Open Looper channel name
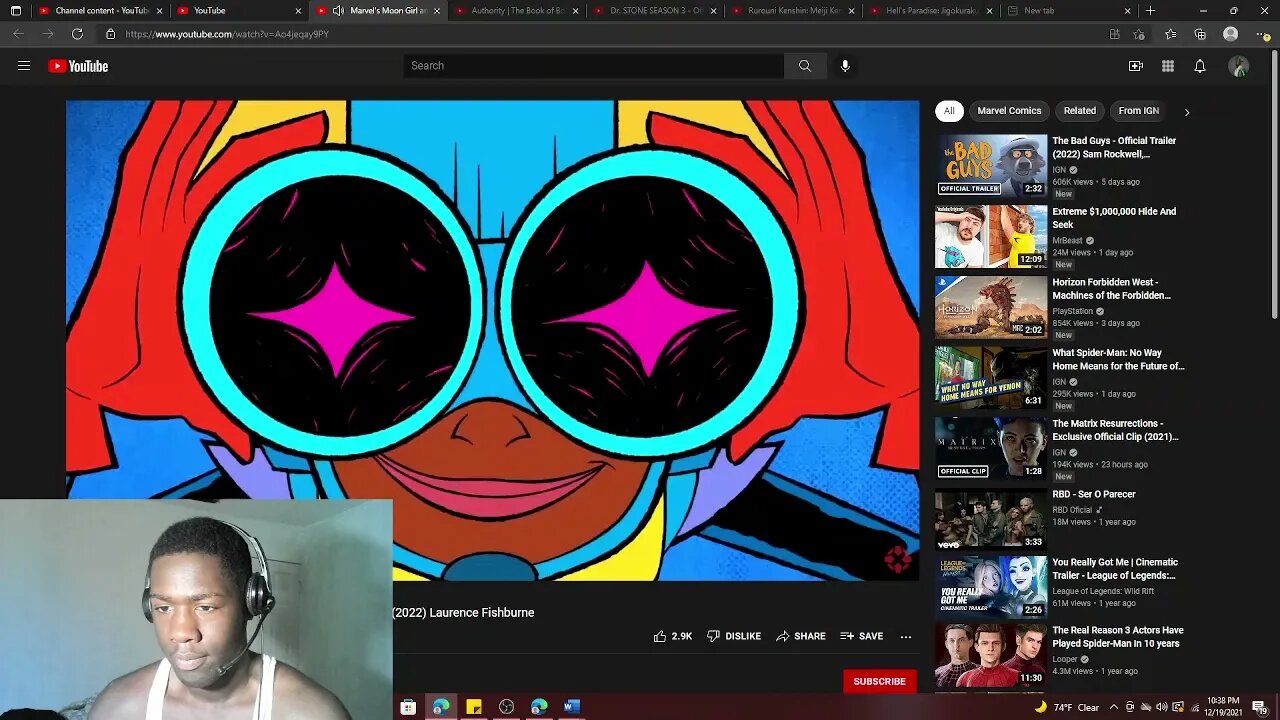 (x=1065, y=659)
